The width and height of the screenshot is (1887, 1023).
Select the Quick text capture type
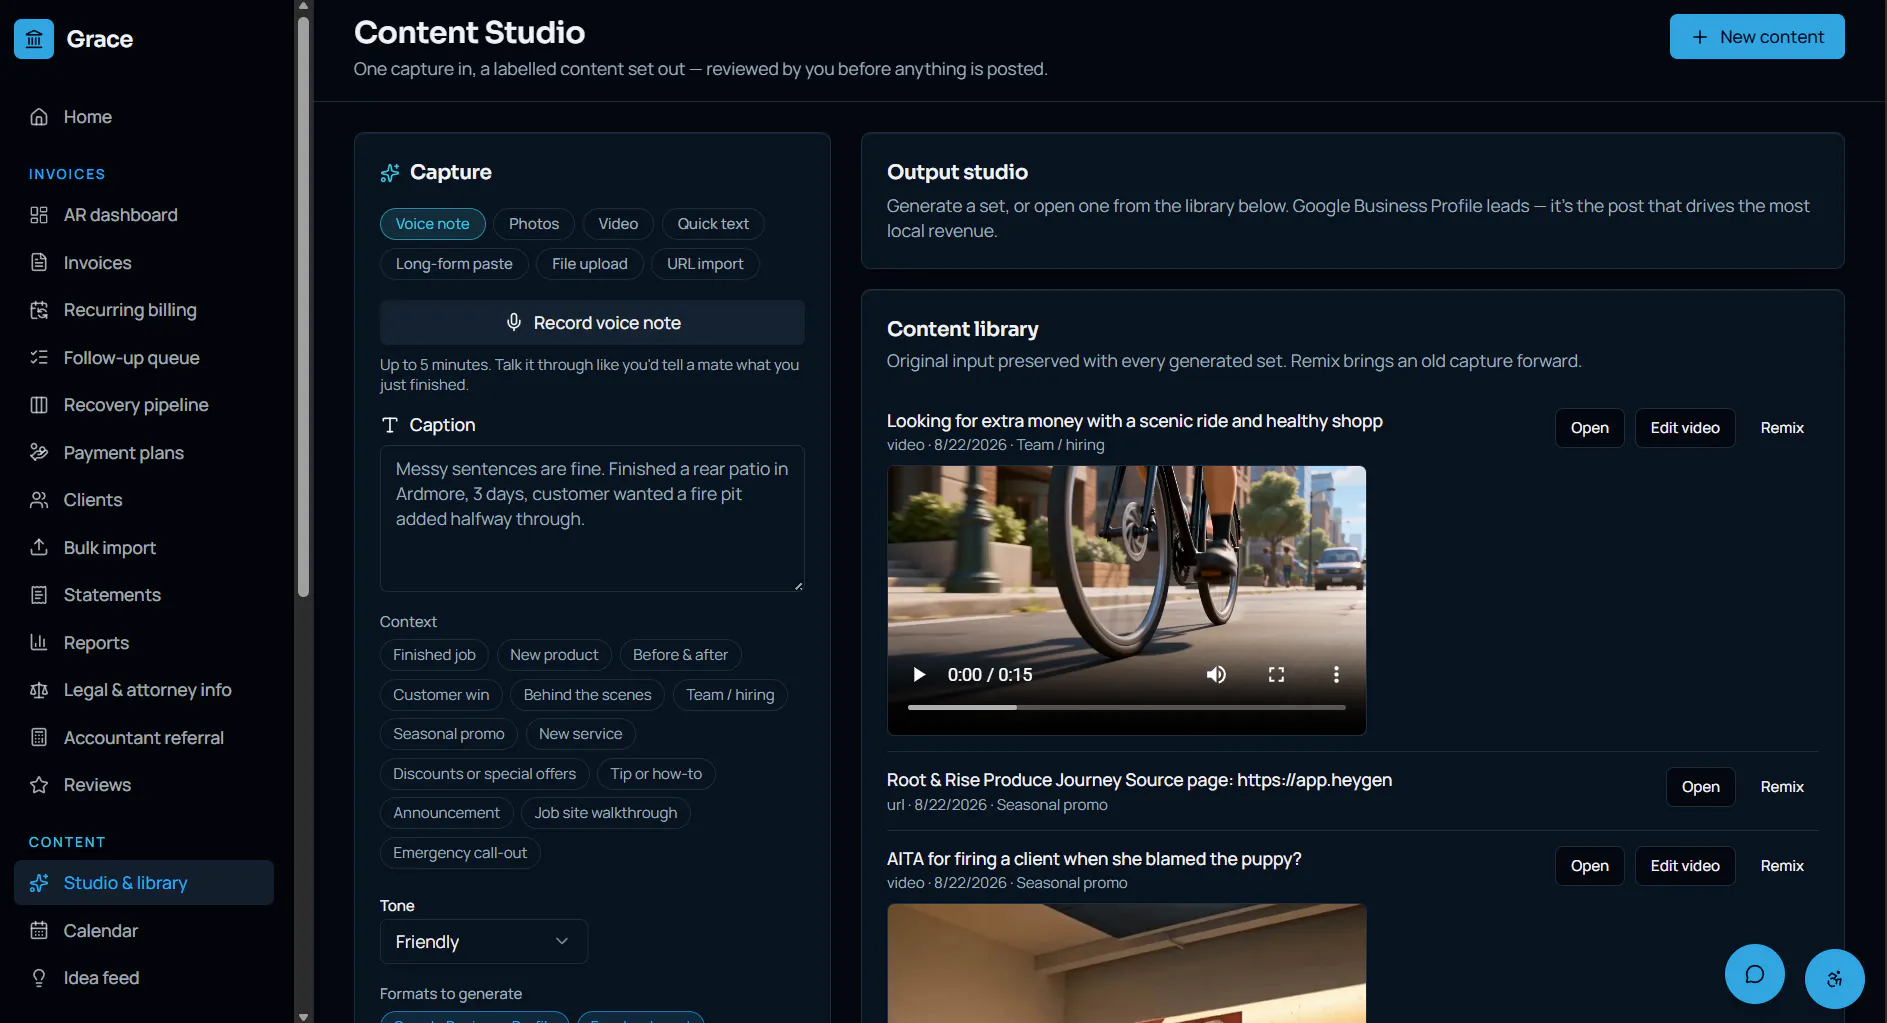coord(713,224)
